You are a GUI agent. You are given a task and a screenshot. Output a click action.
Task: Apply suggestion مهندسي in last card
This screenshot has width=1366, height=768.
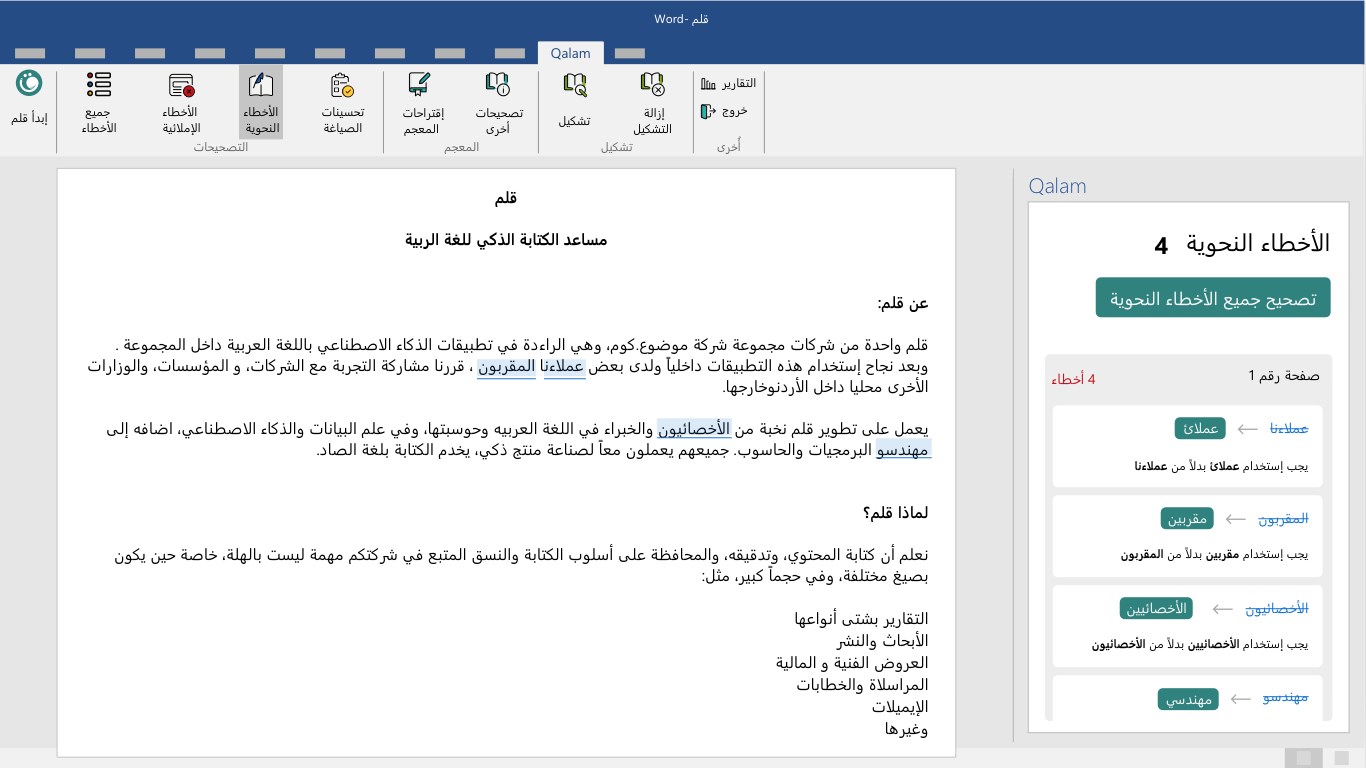1188,699
